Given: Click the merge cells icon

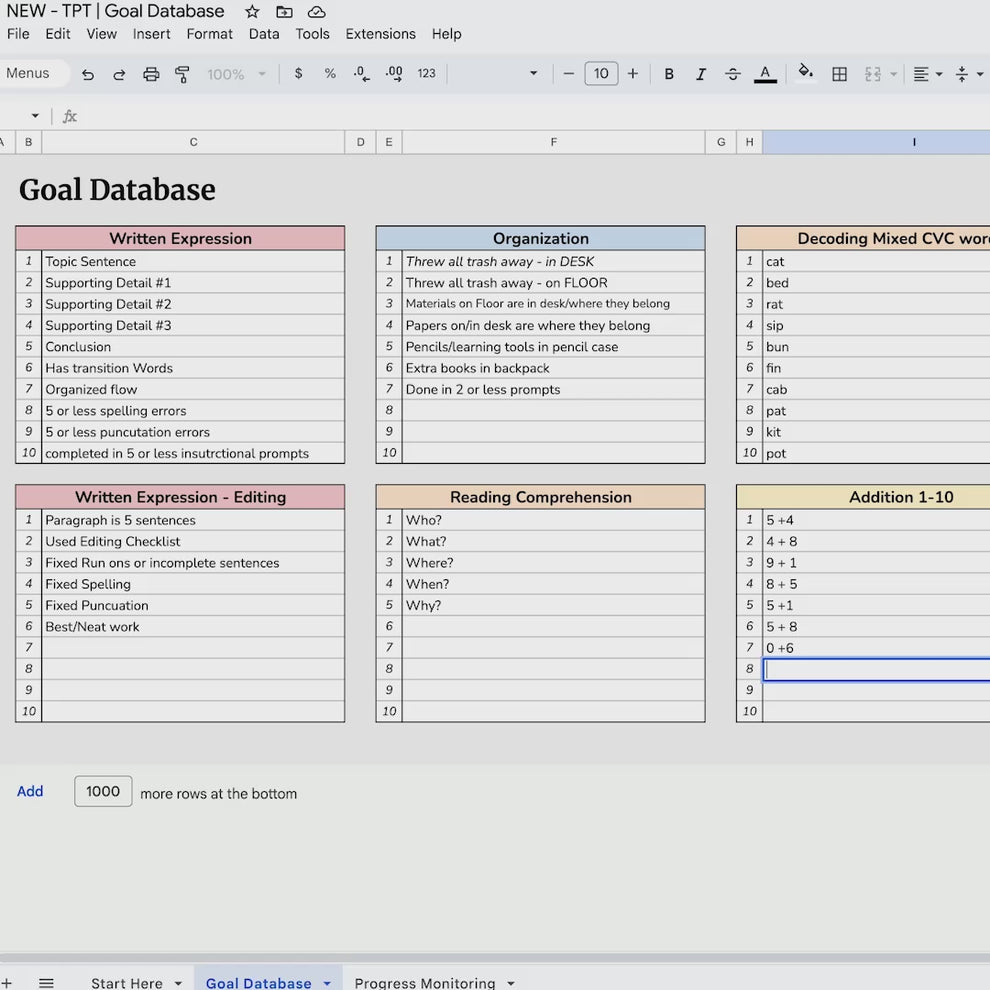Looking at the screenshot, I should (873, 75).
